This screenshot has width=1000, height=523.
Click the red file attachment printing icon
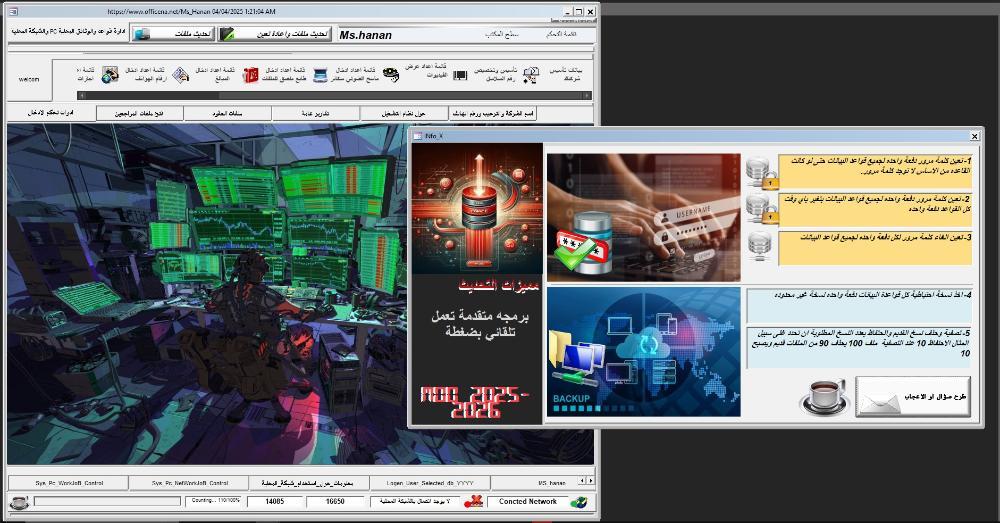coord(250,75)
